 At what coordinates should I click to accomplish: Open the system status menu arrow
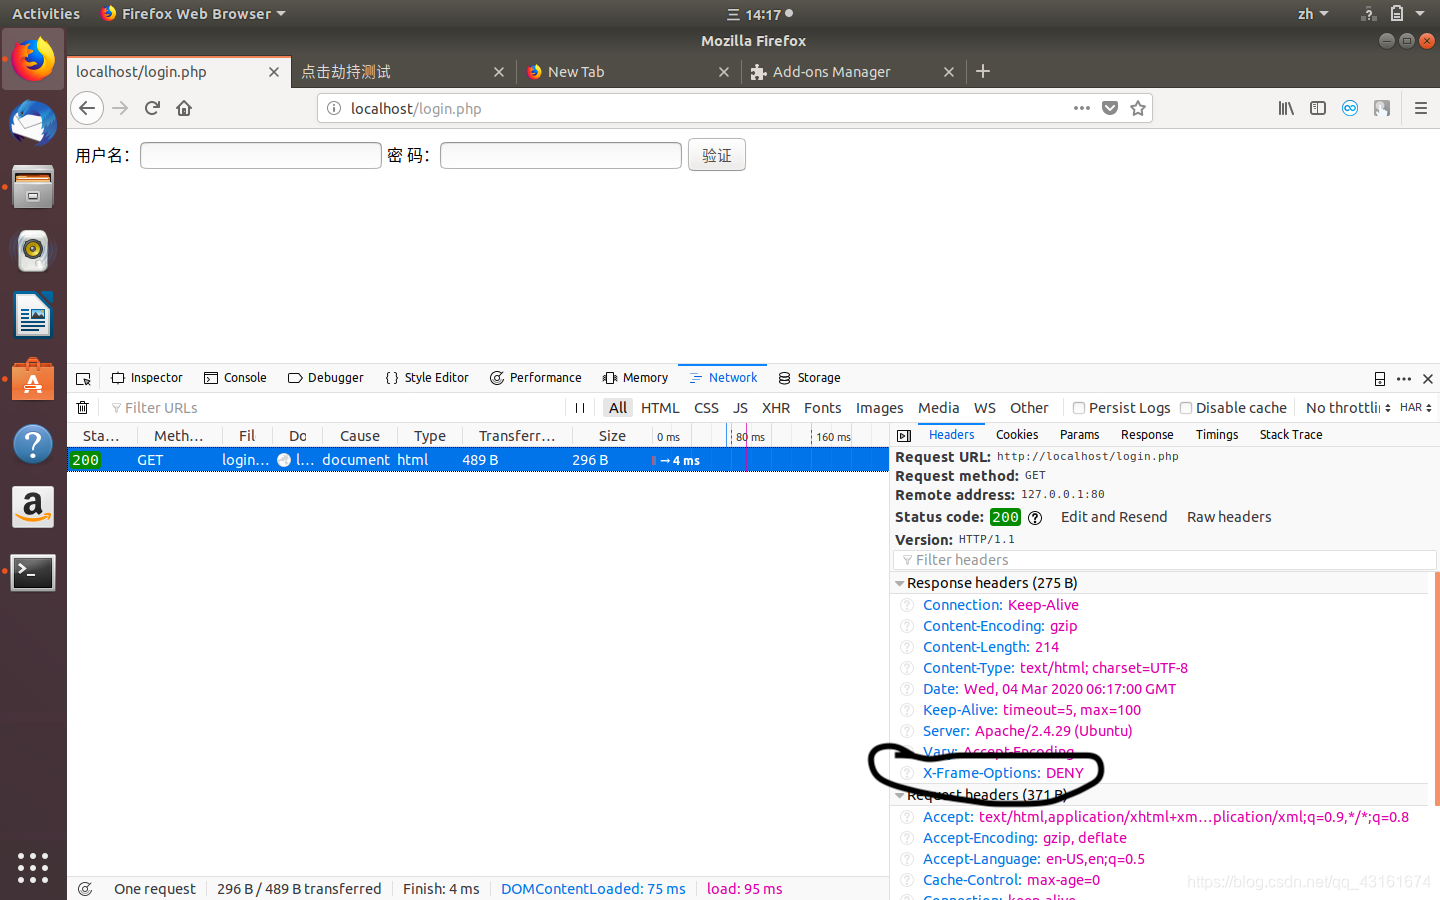point(1420,14)
